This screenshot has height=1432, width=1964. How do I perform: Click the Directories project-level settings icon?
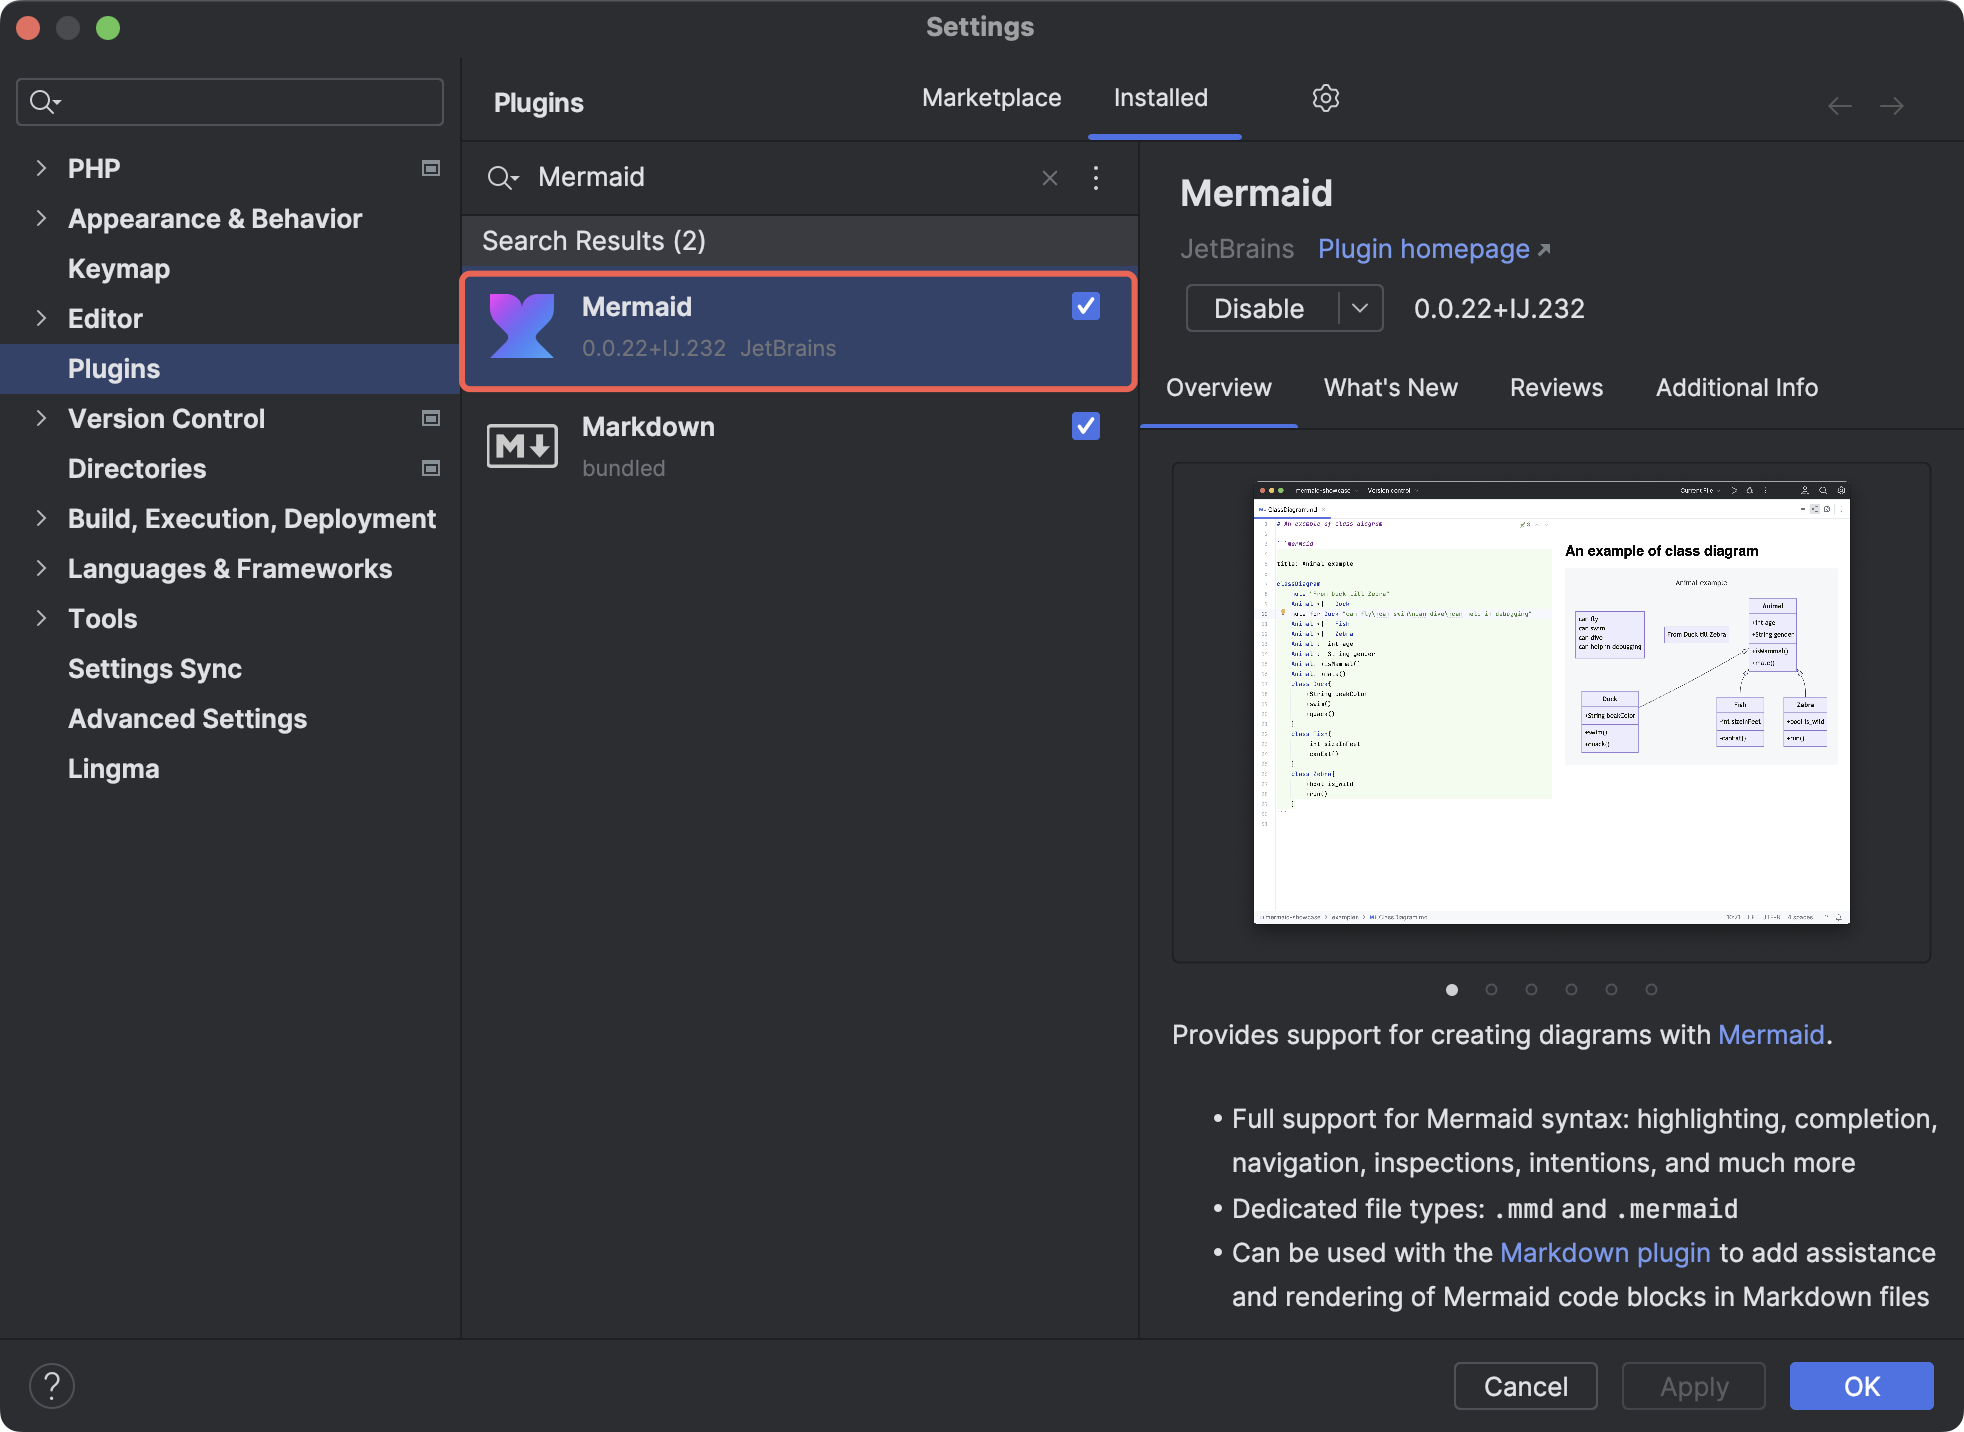point(431,468)
